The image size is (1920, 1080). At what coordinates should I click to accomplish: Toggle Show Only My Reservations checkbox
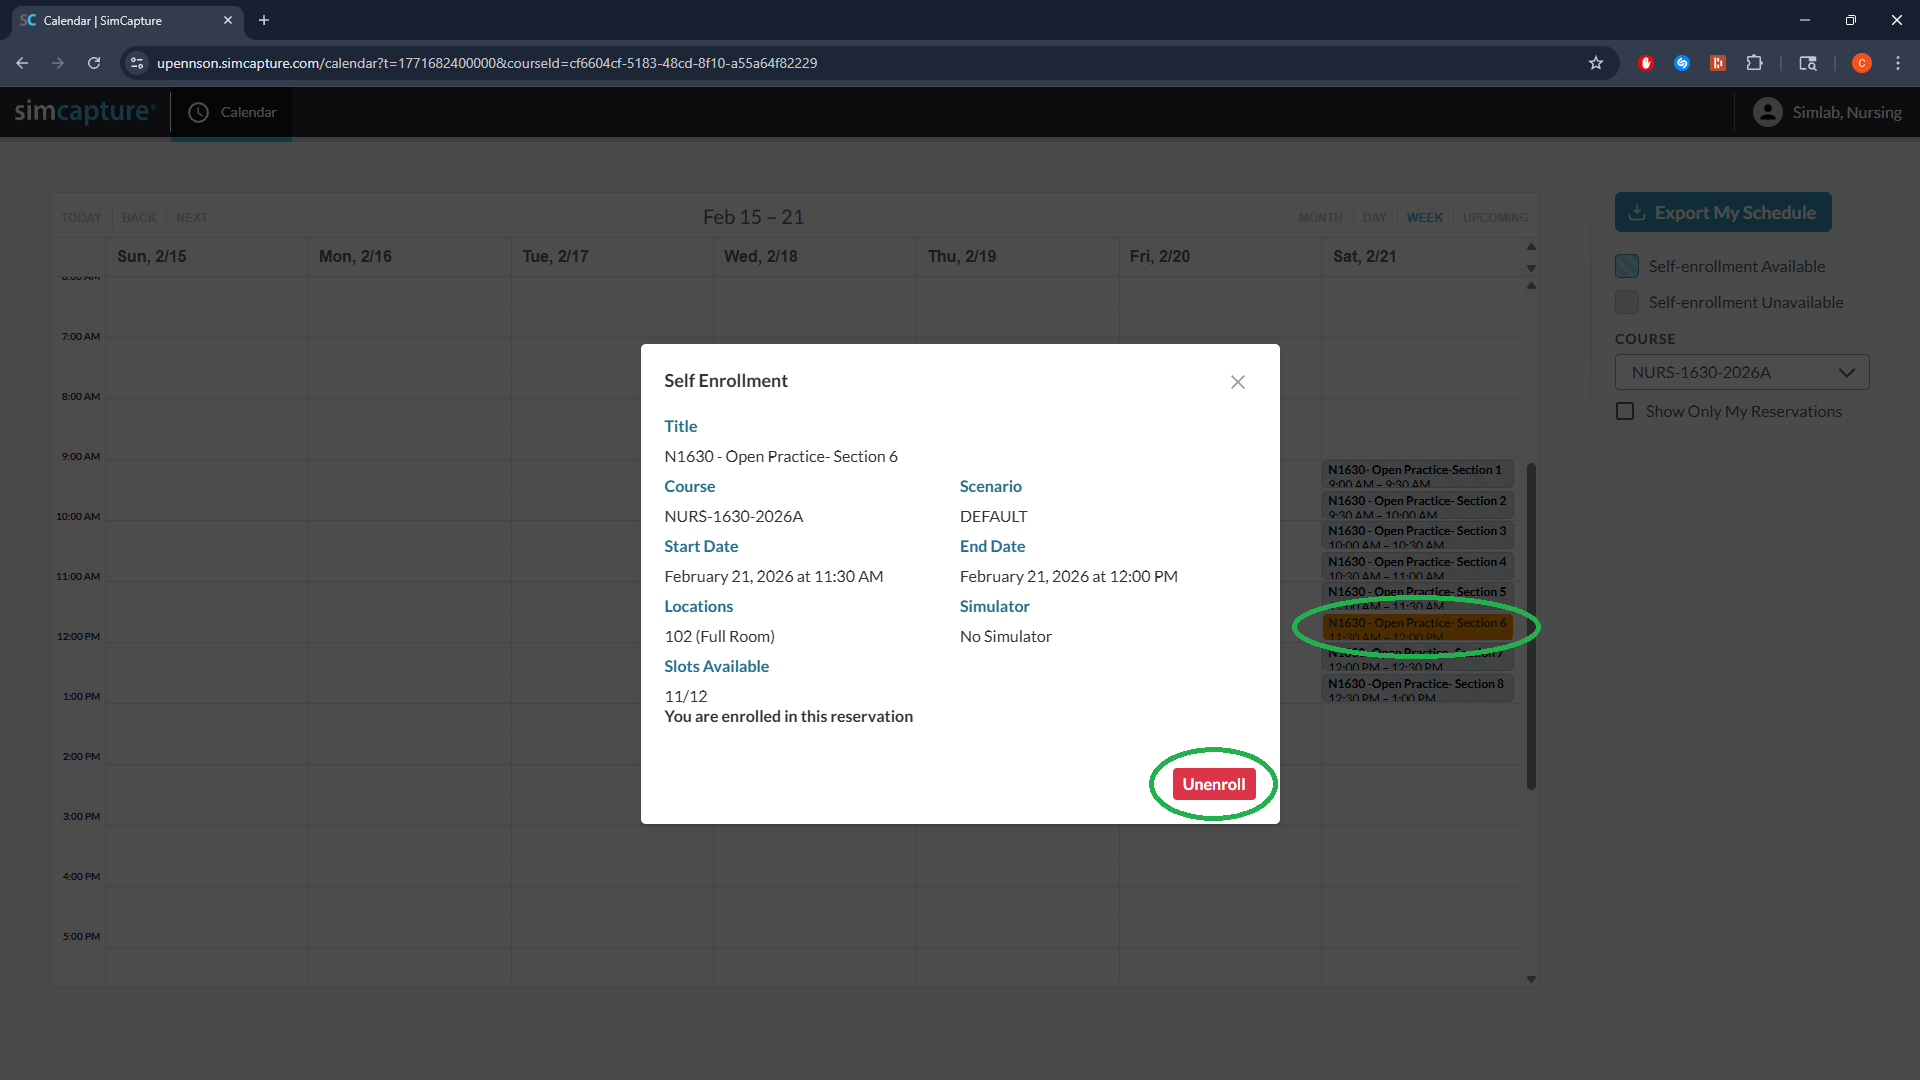pyautogui.click(x=1625, y=411)
